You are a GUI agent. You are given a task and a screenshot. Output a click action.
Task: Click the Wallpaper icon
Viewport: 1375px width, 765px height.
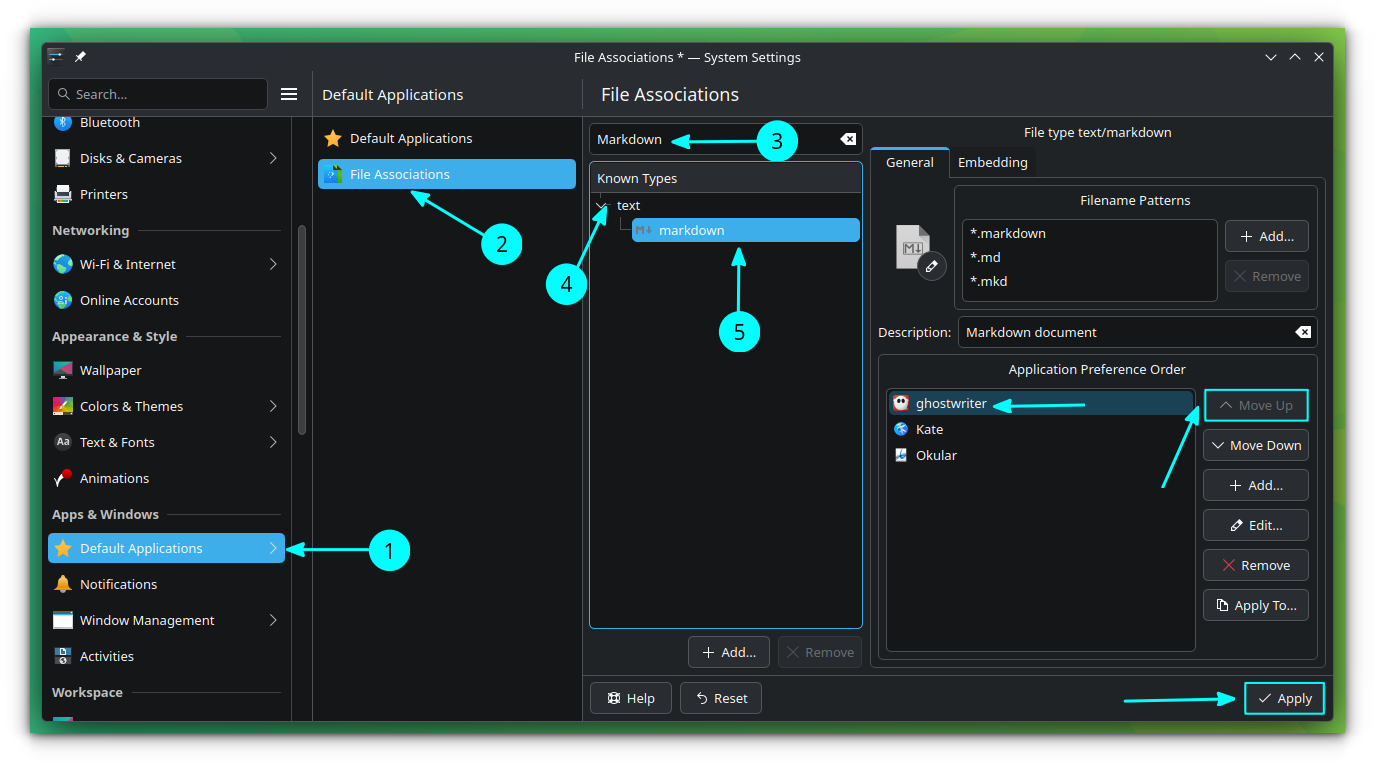(x=63, y=370)
